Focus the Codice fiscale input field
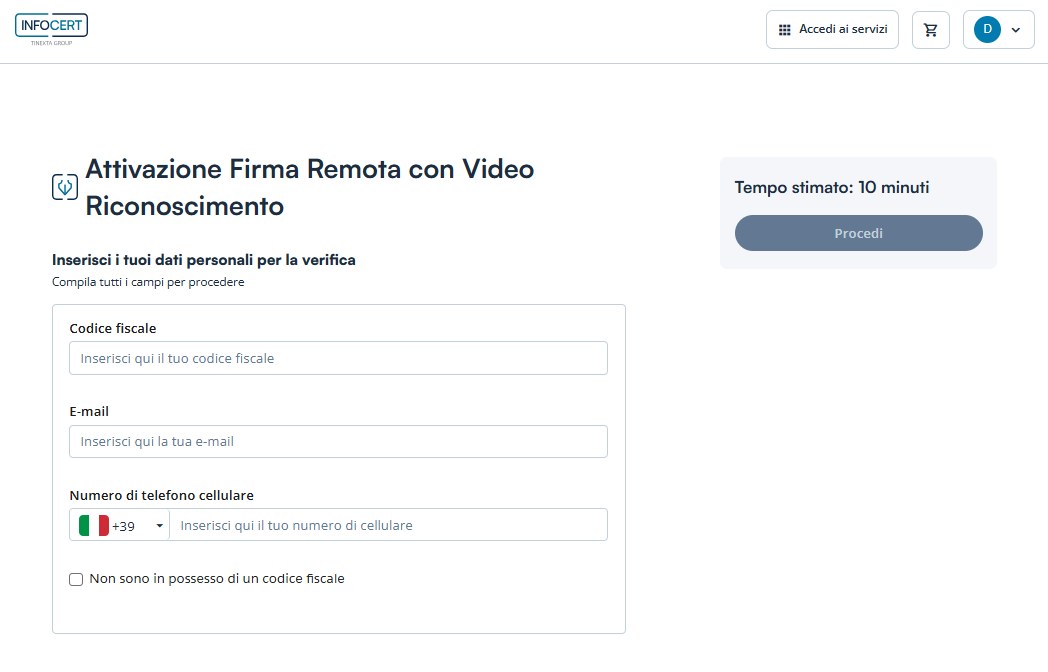 338,358
